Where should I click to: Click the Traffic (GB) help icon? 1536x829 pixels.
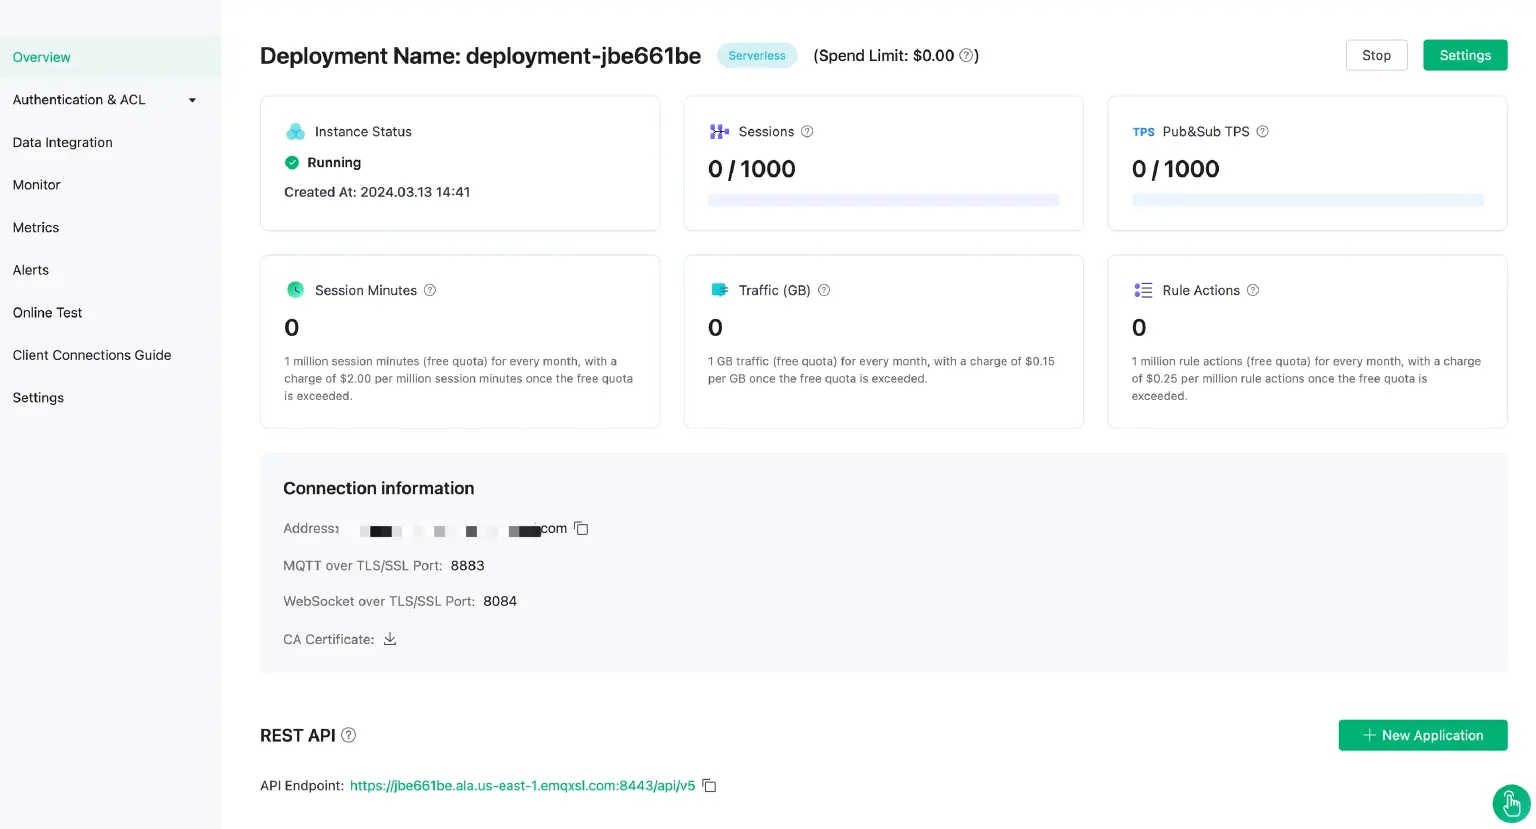click(x=823, y=290)
